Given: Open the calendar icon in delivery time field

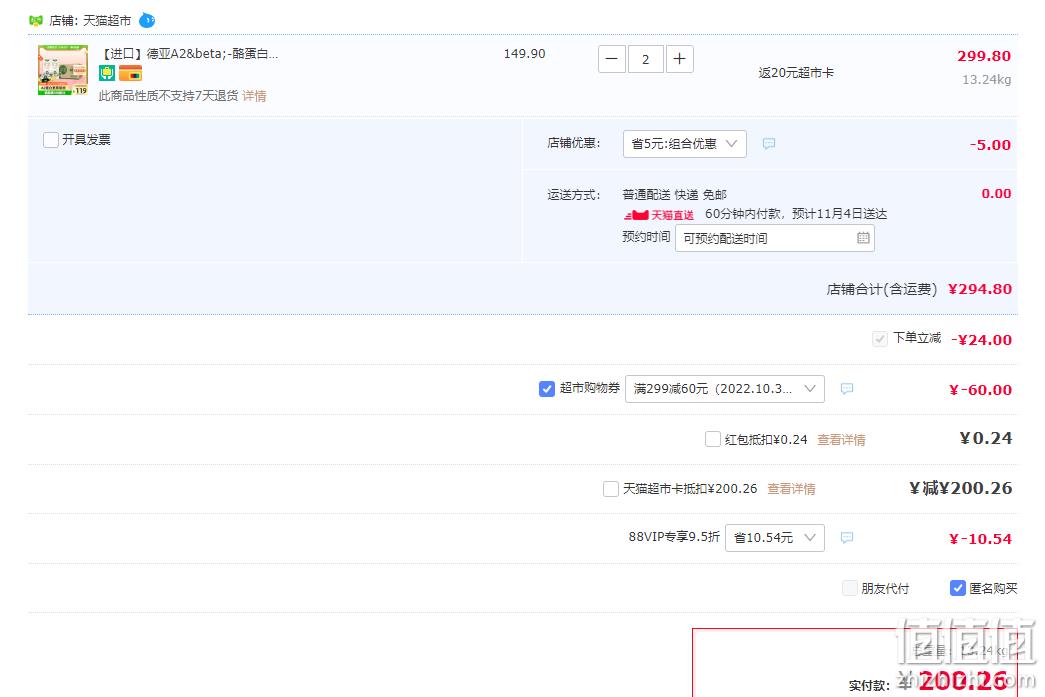Looking at the screenshot, I should click(863, 238).
